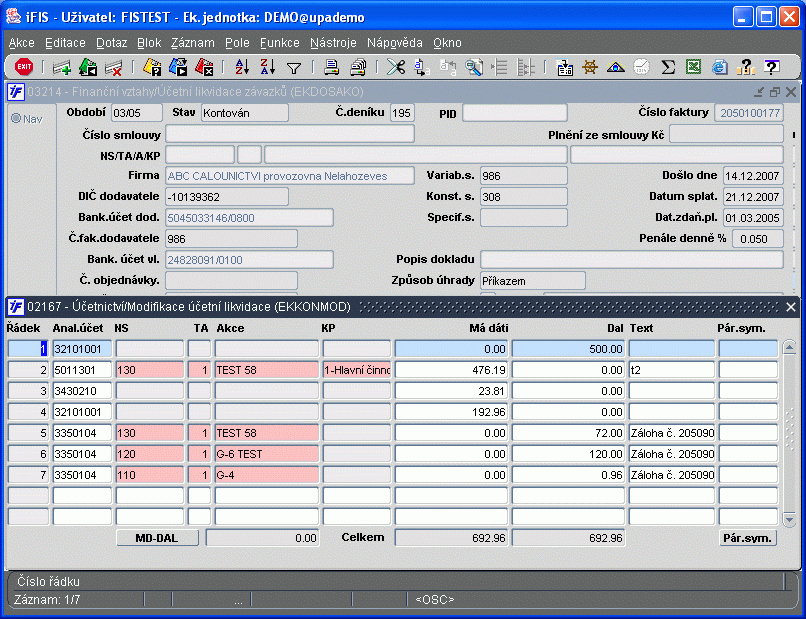Open the Záznam menu
The height and width of the screenshot is (619, 806).
point(193,43)
